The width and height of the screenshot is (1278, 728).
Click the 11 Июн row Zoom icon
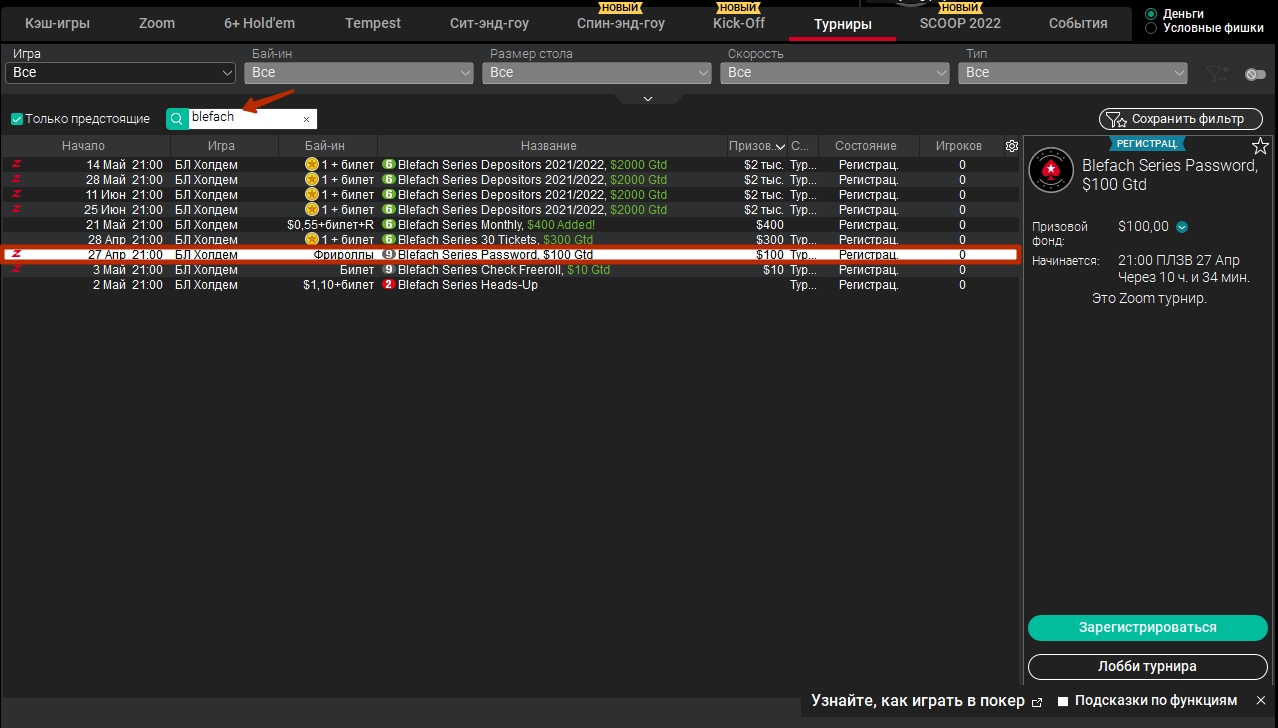point(16,194)
